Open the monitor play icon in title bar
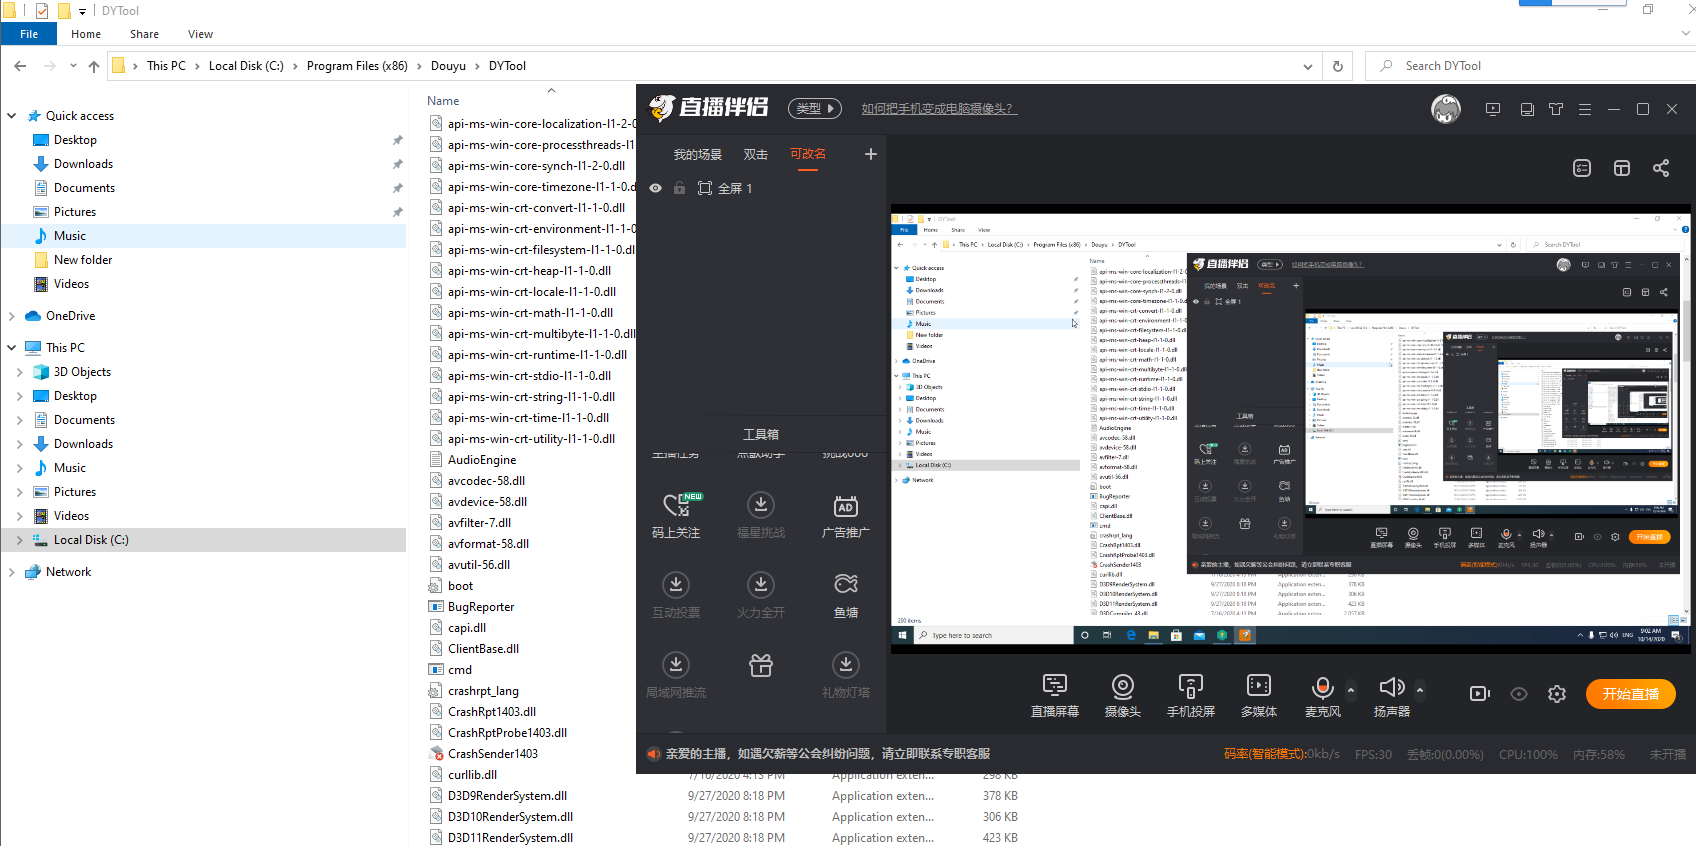The image size is (1696, 846). pyautogui.click(x=1493, y=109)
